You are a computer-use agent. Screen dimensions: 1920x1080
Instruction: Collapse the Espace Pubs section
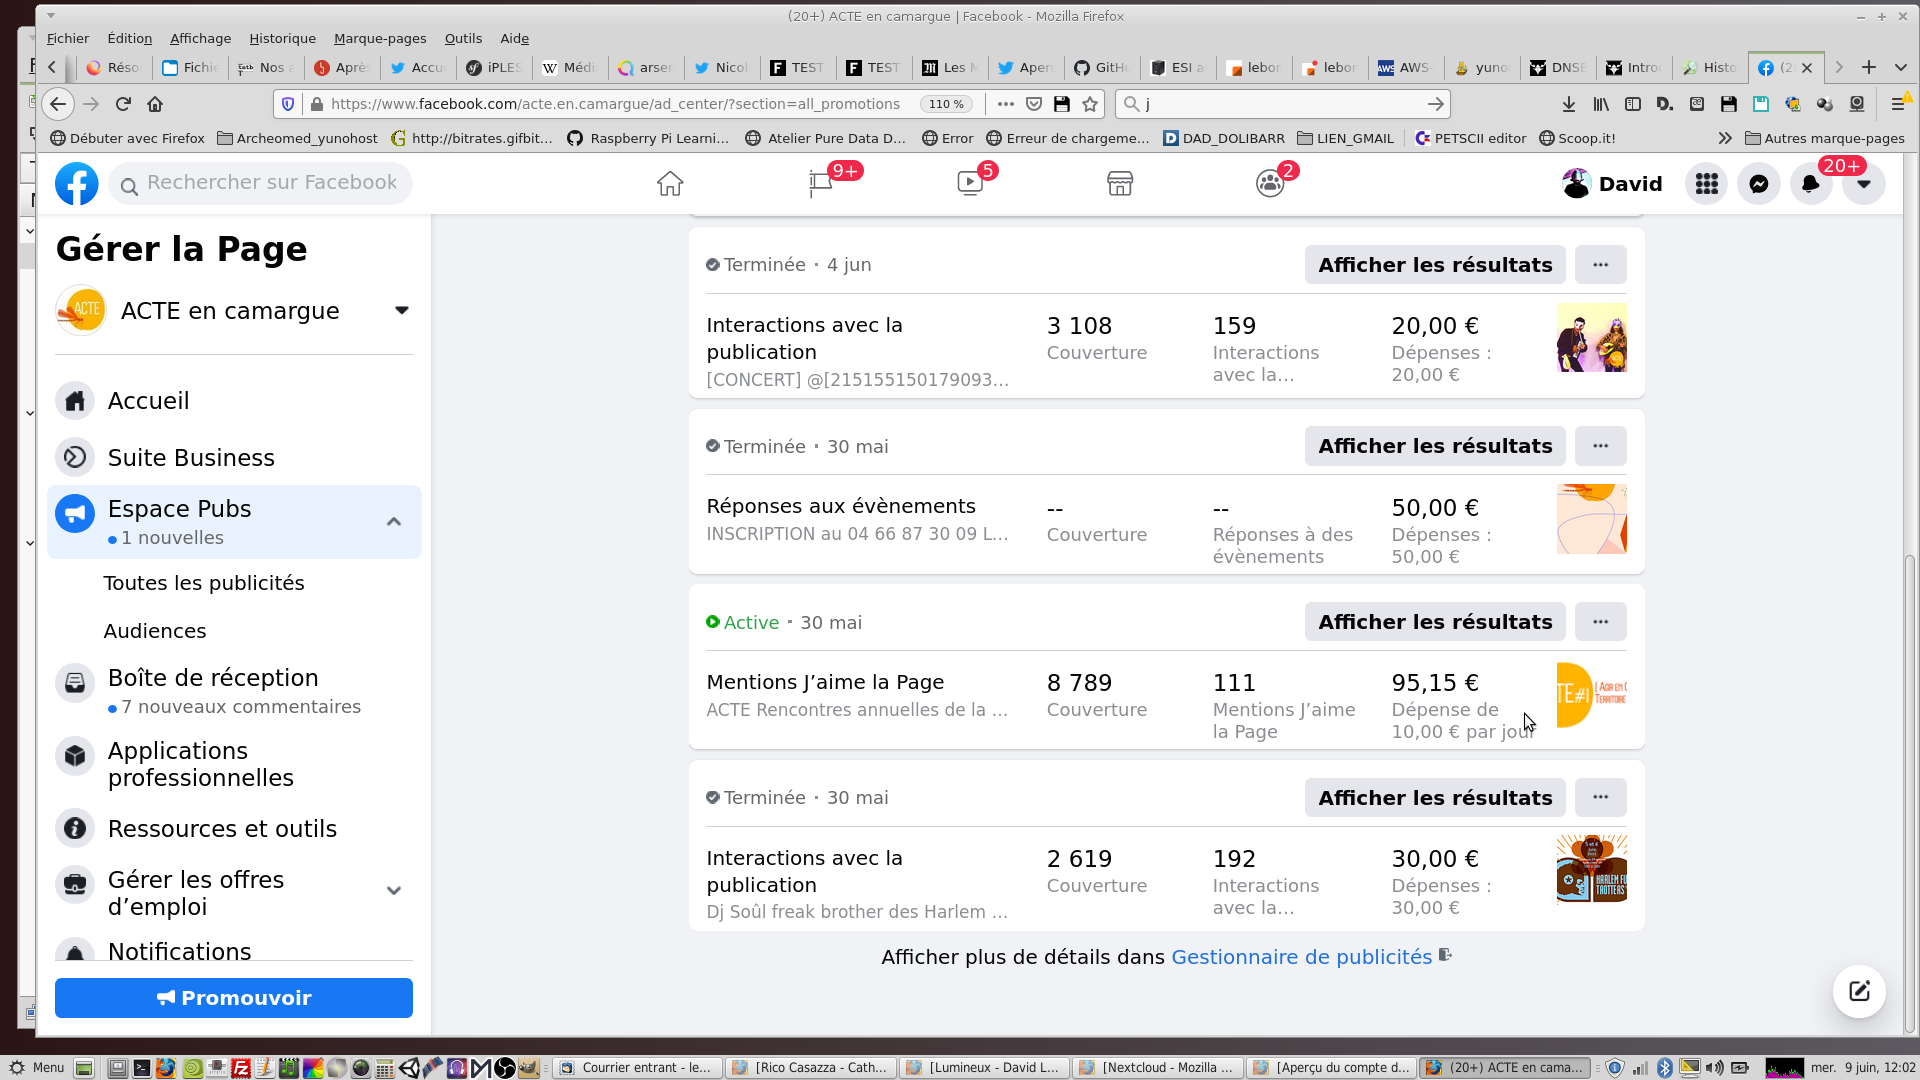pos(394,522)
